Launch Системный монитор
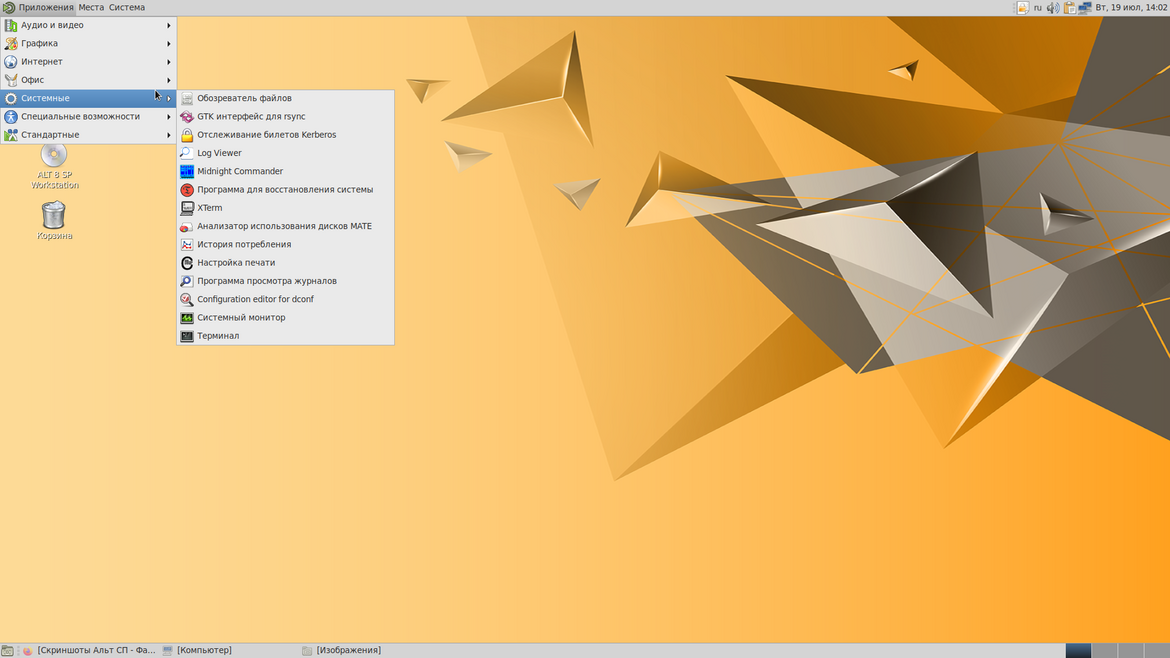Viewport: 1170px width, 658px height. point(285,318)
